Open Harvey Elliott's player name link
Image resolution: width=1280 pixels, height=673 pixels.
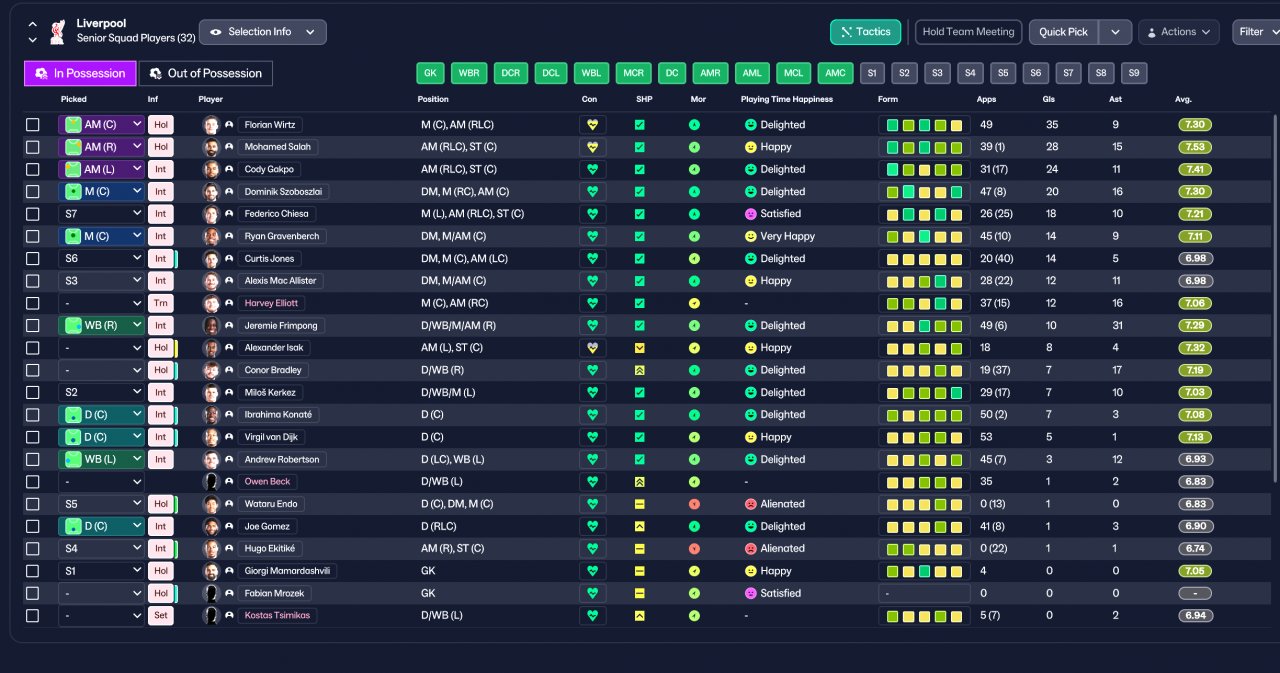[273, 303]
